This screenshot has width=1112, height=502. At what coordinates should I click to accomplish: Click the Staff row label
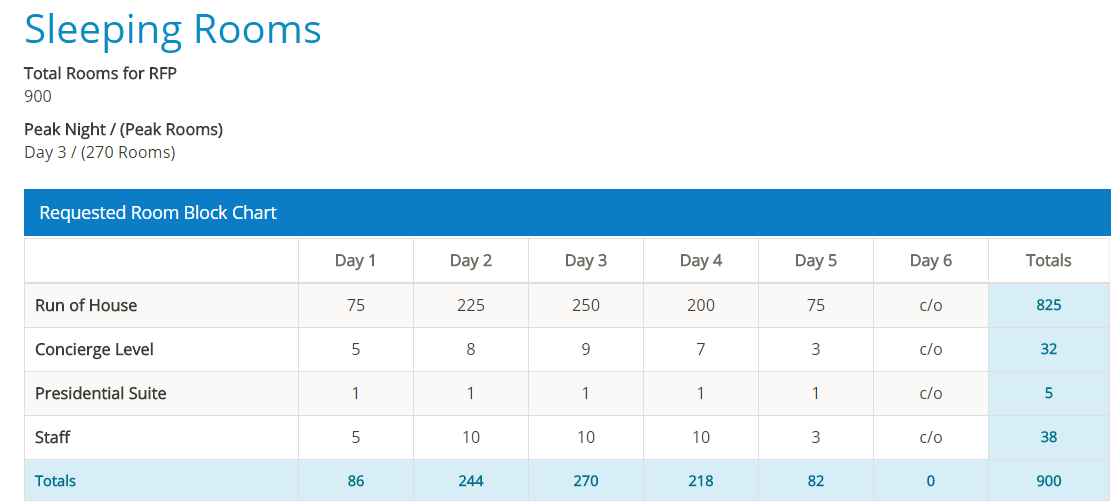coord(53,437)
